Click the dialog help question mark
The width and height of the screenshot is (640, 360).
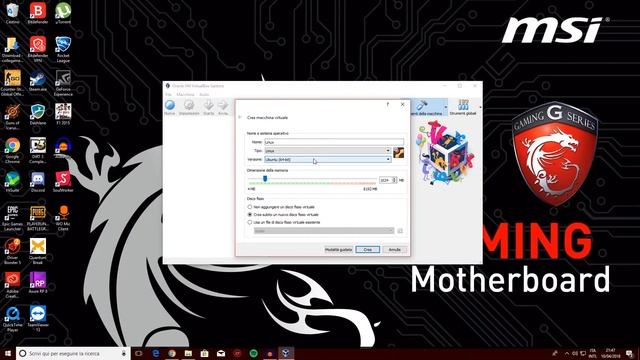click(x=388, y=104)
